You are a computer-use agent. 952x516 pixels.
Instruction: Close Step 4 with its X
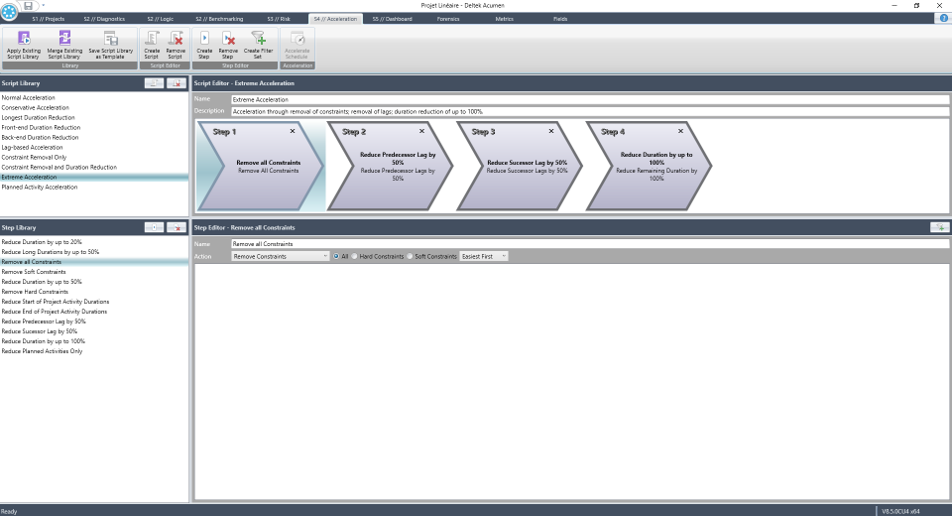click(681, 131)
